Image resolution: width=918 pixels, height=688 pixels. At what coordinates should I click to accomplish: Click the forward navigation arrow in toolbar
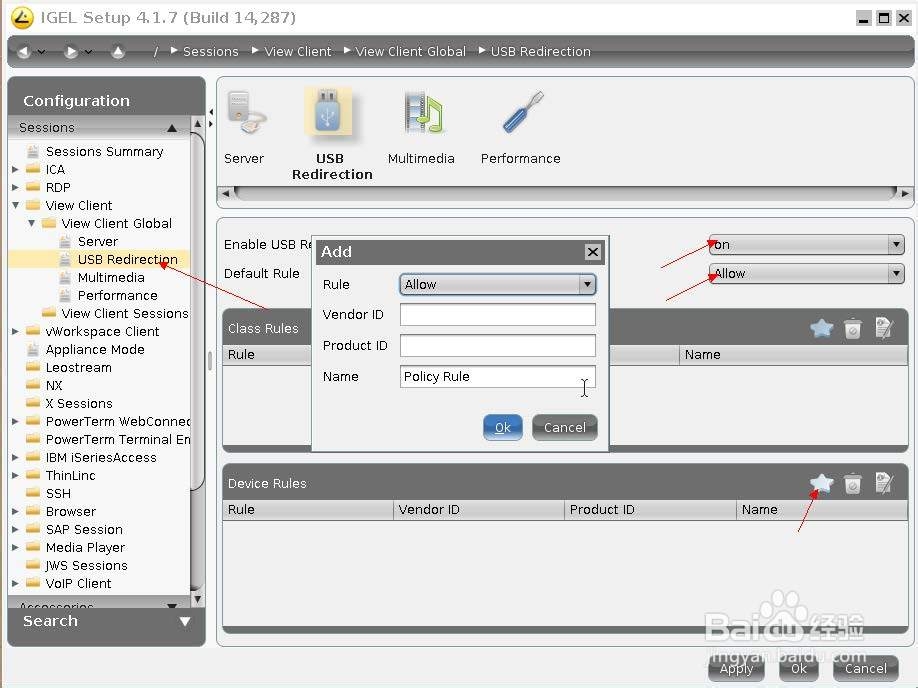[70, 52]
